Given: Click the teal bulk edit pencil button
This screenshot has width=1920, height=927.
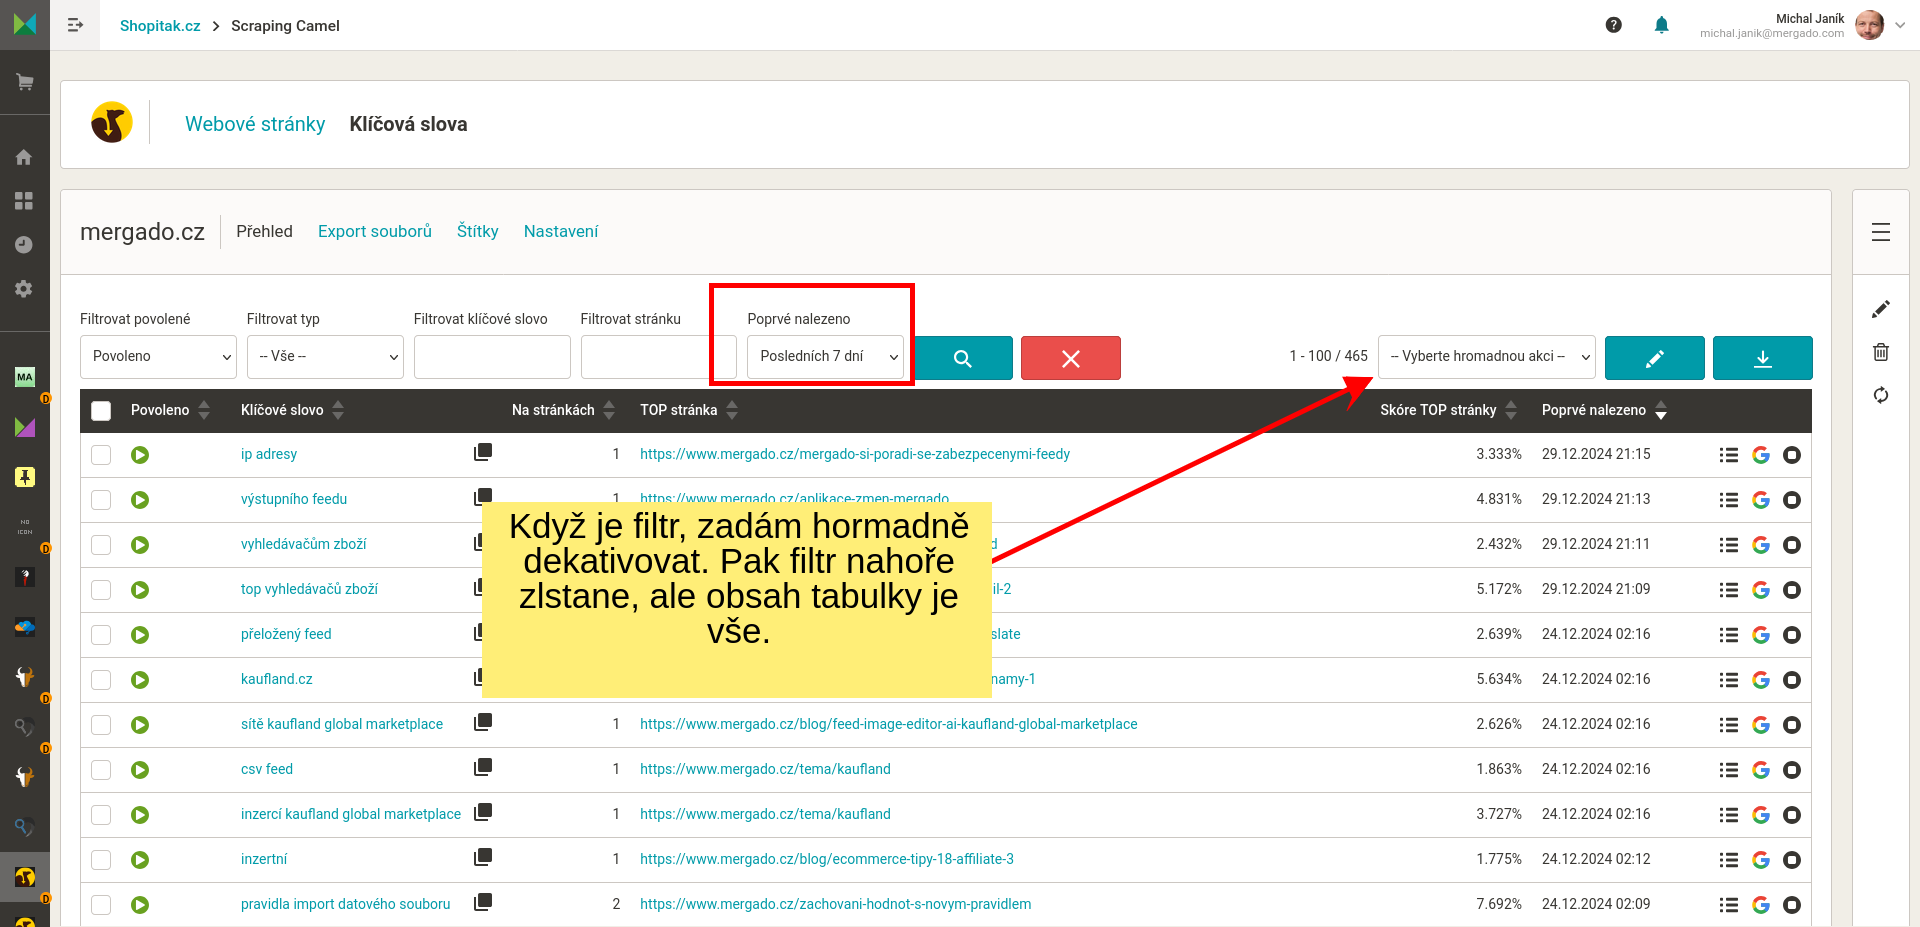Looking at the screenshot, I should click(1655, 358).
